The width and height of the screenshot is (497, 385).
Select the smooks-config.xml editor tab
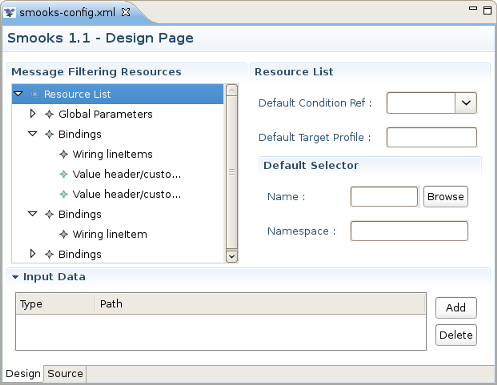[x=67, y=12]
